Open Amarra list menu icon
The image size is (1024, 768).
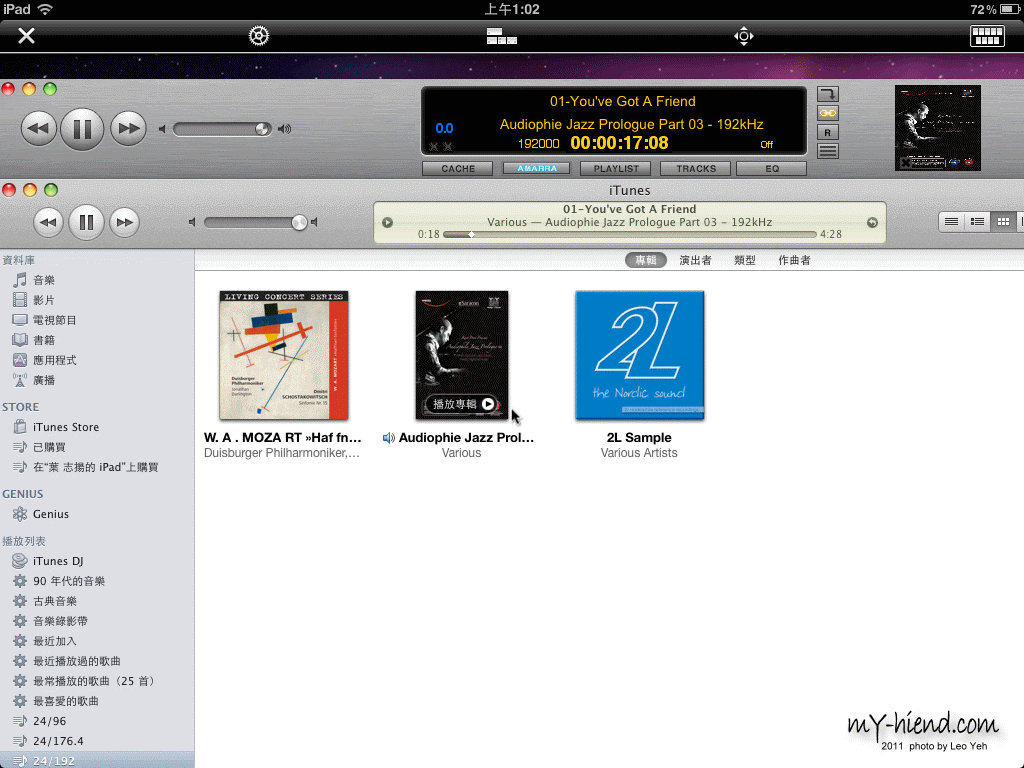tap(827, 152)
